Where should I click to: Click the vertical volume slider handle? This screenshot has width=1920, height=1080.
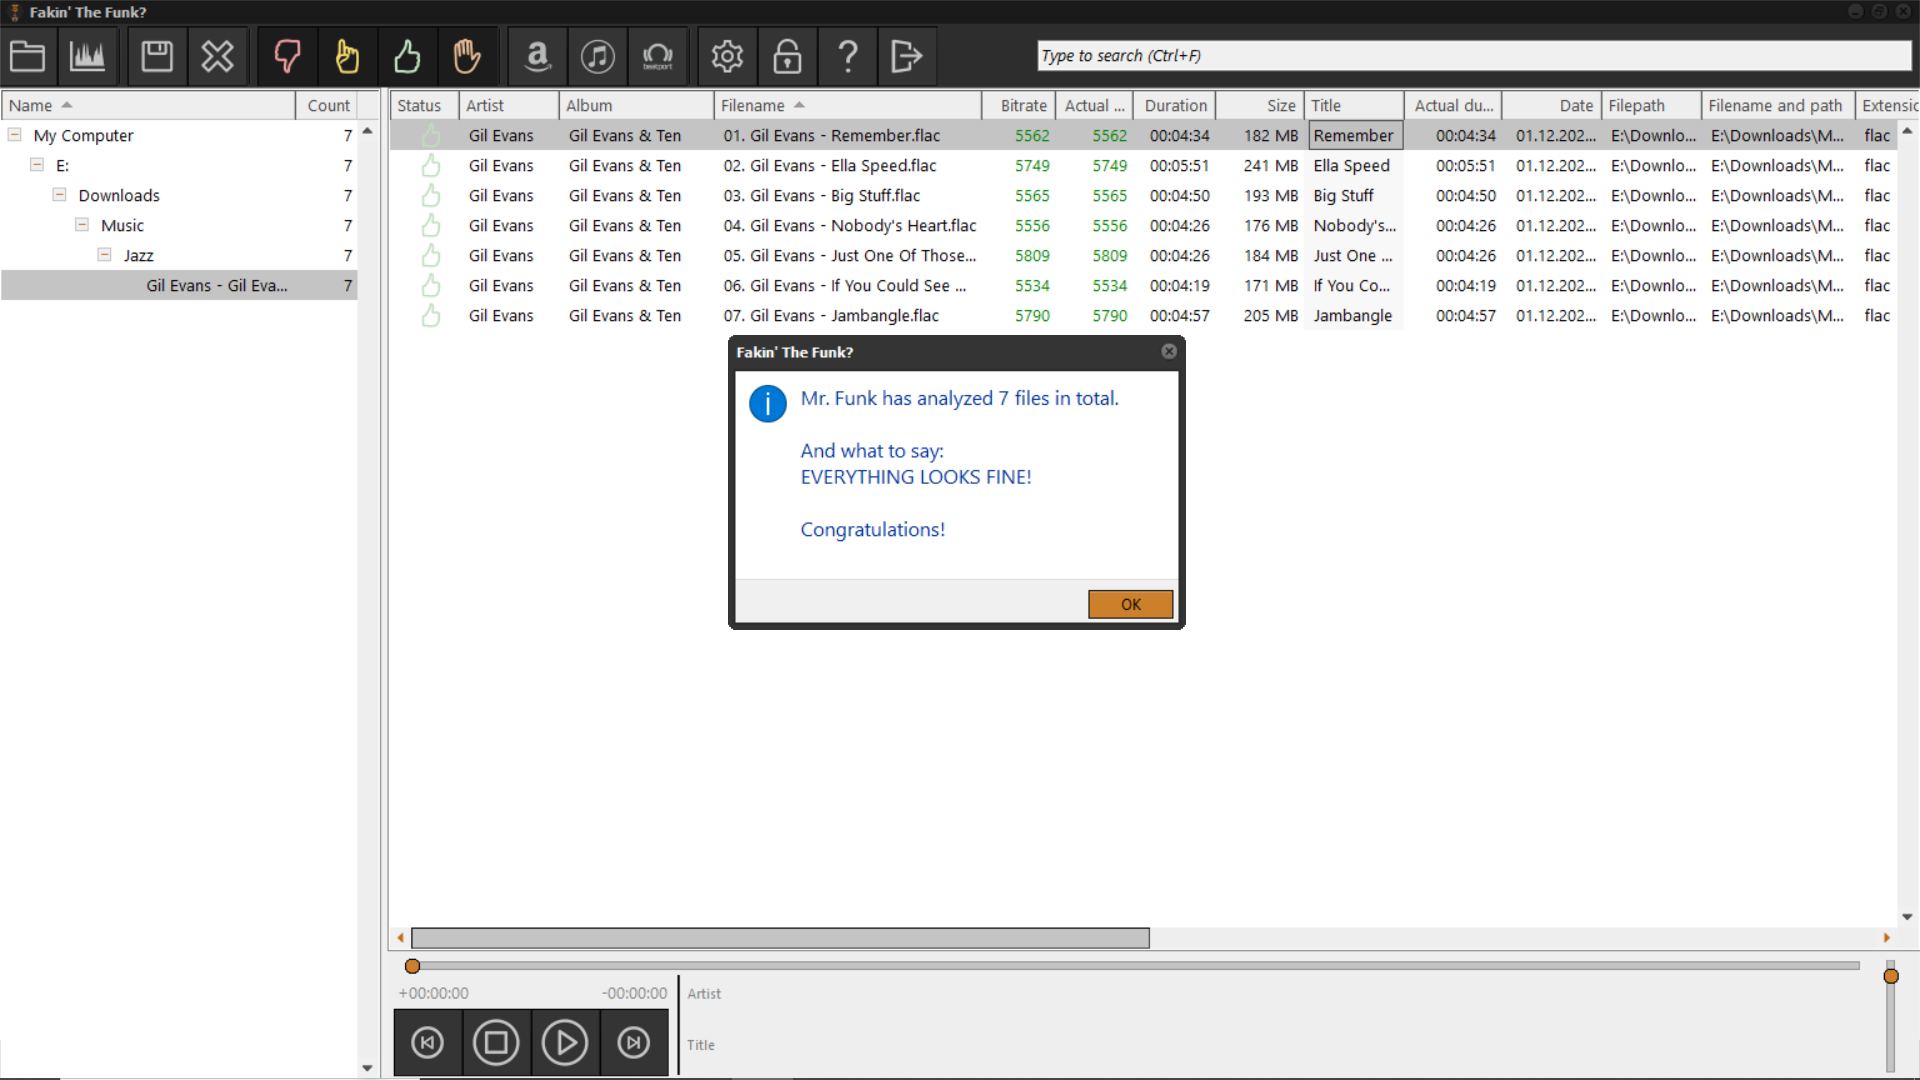tap(1890, 976)
